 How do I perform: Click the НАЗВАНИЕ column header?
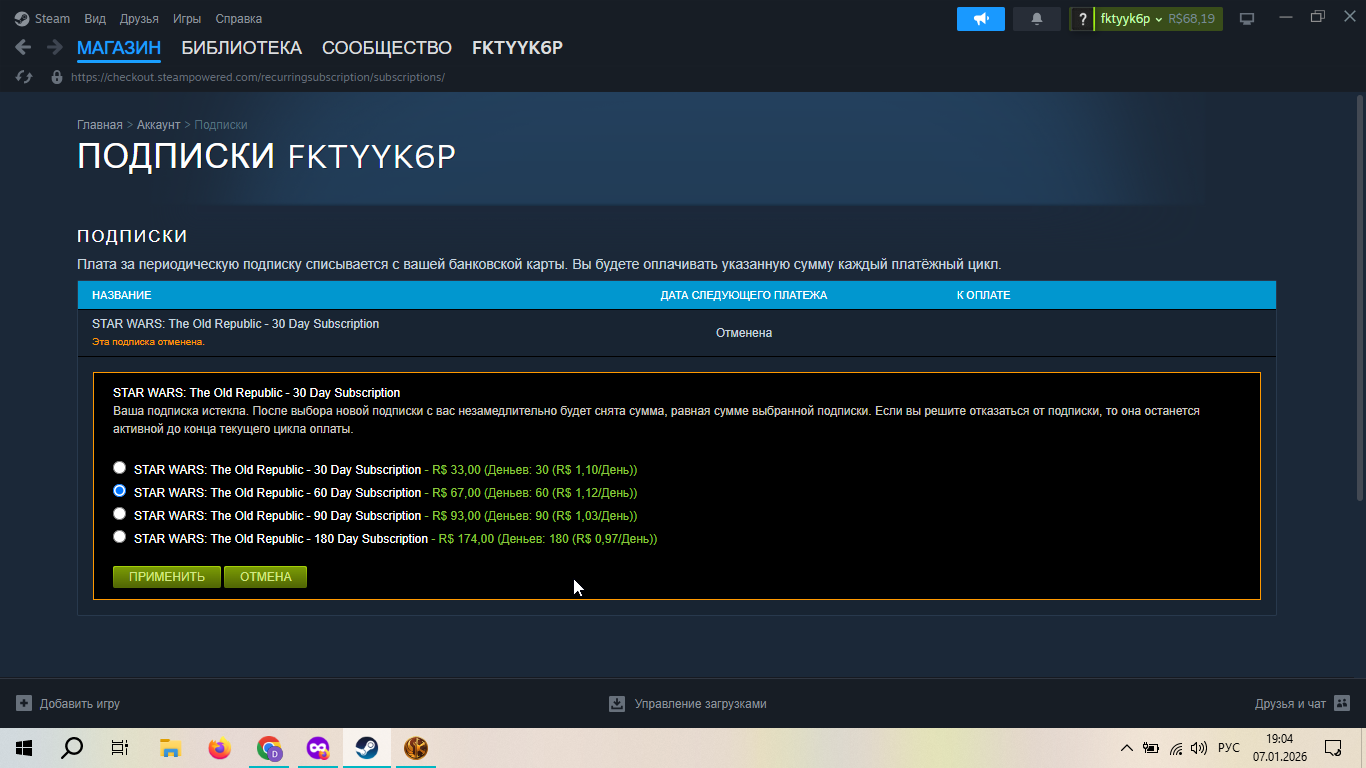[122, 296]
